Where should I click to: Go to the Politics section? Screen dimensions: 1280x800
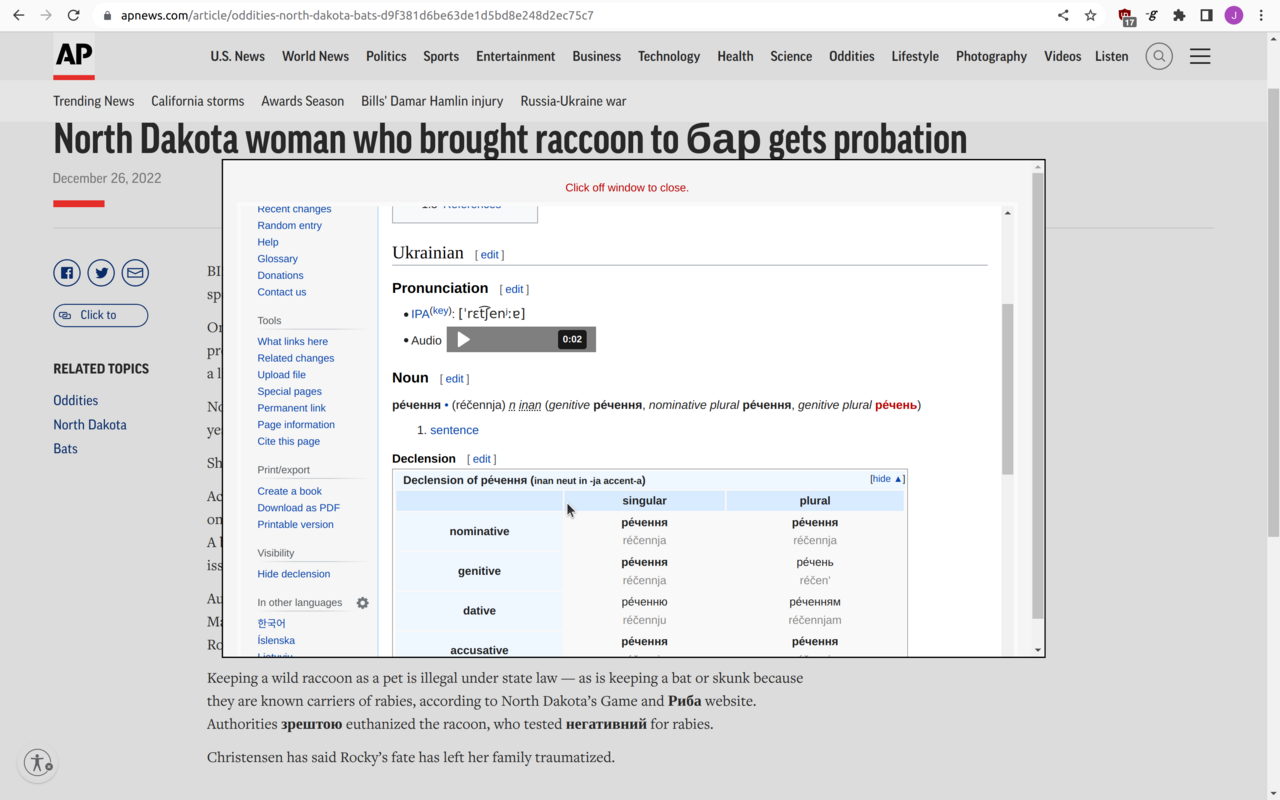[386, 56]
